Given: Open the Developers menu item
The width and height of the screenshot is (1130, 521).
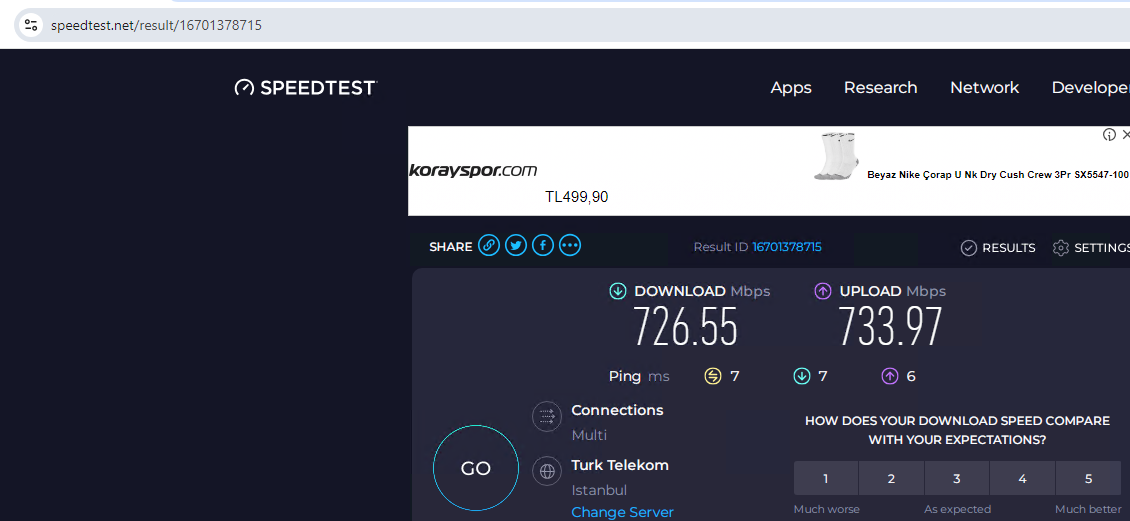Looking at the screenshot, I should tap(1090, 88).
